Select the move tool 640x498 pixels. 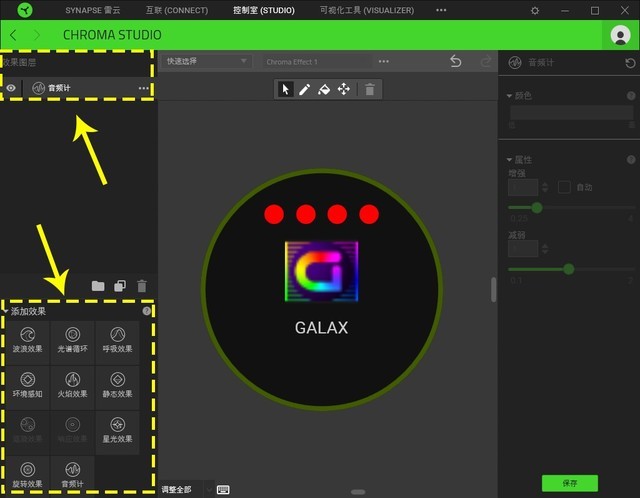[x=344, y=89]
